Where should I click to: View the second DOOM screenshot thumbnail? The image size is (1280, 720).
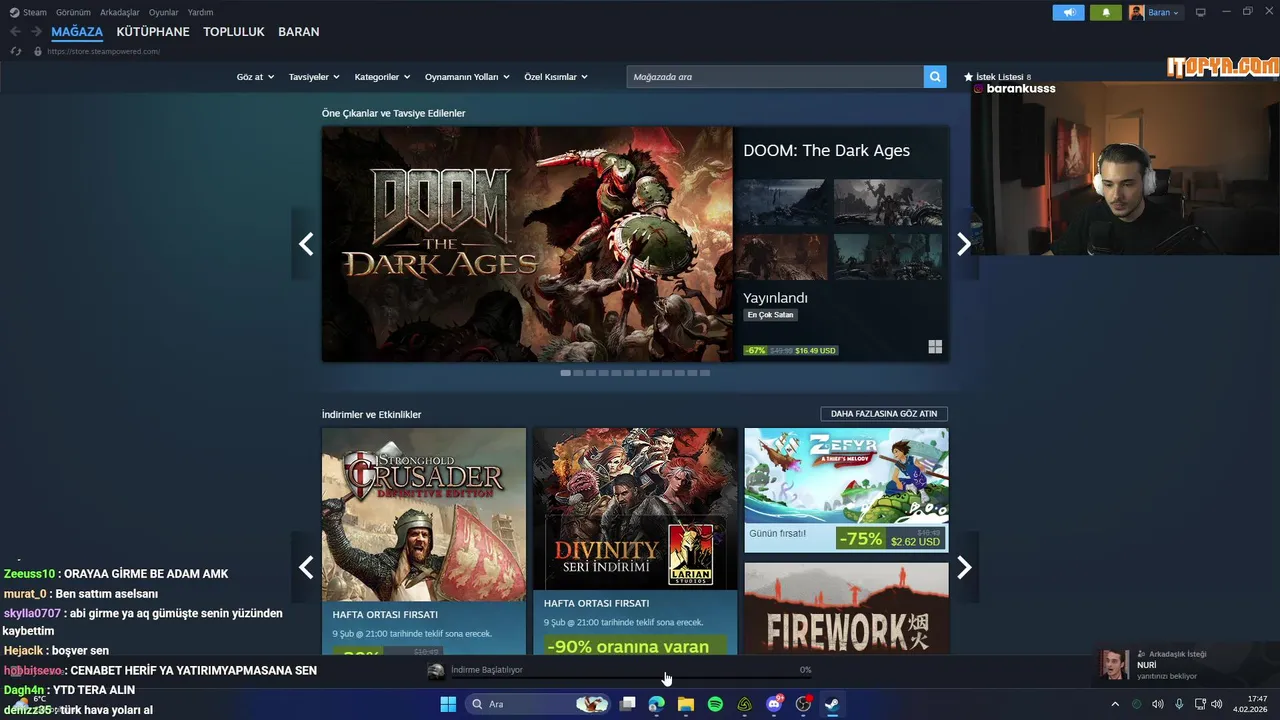888,203
